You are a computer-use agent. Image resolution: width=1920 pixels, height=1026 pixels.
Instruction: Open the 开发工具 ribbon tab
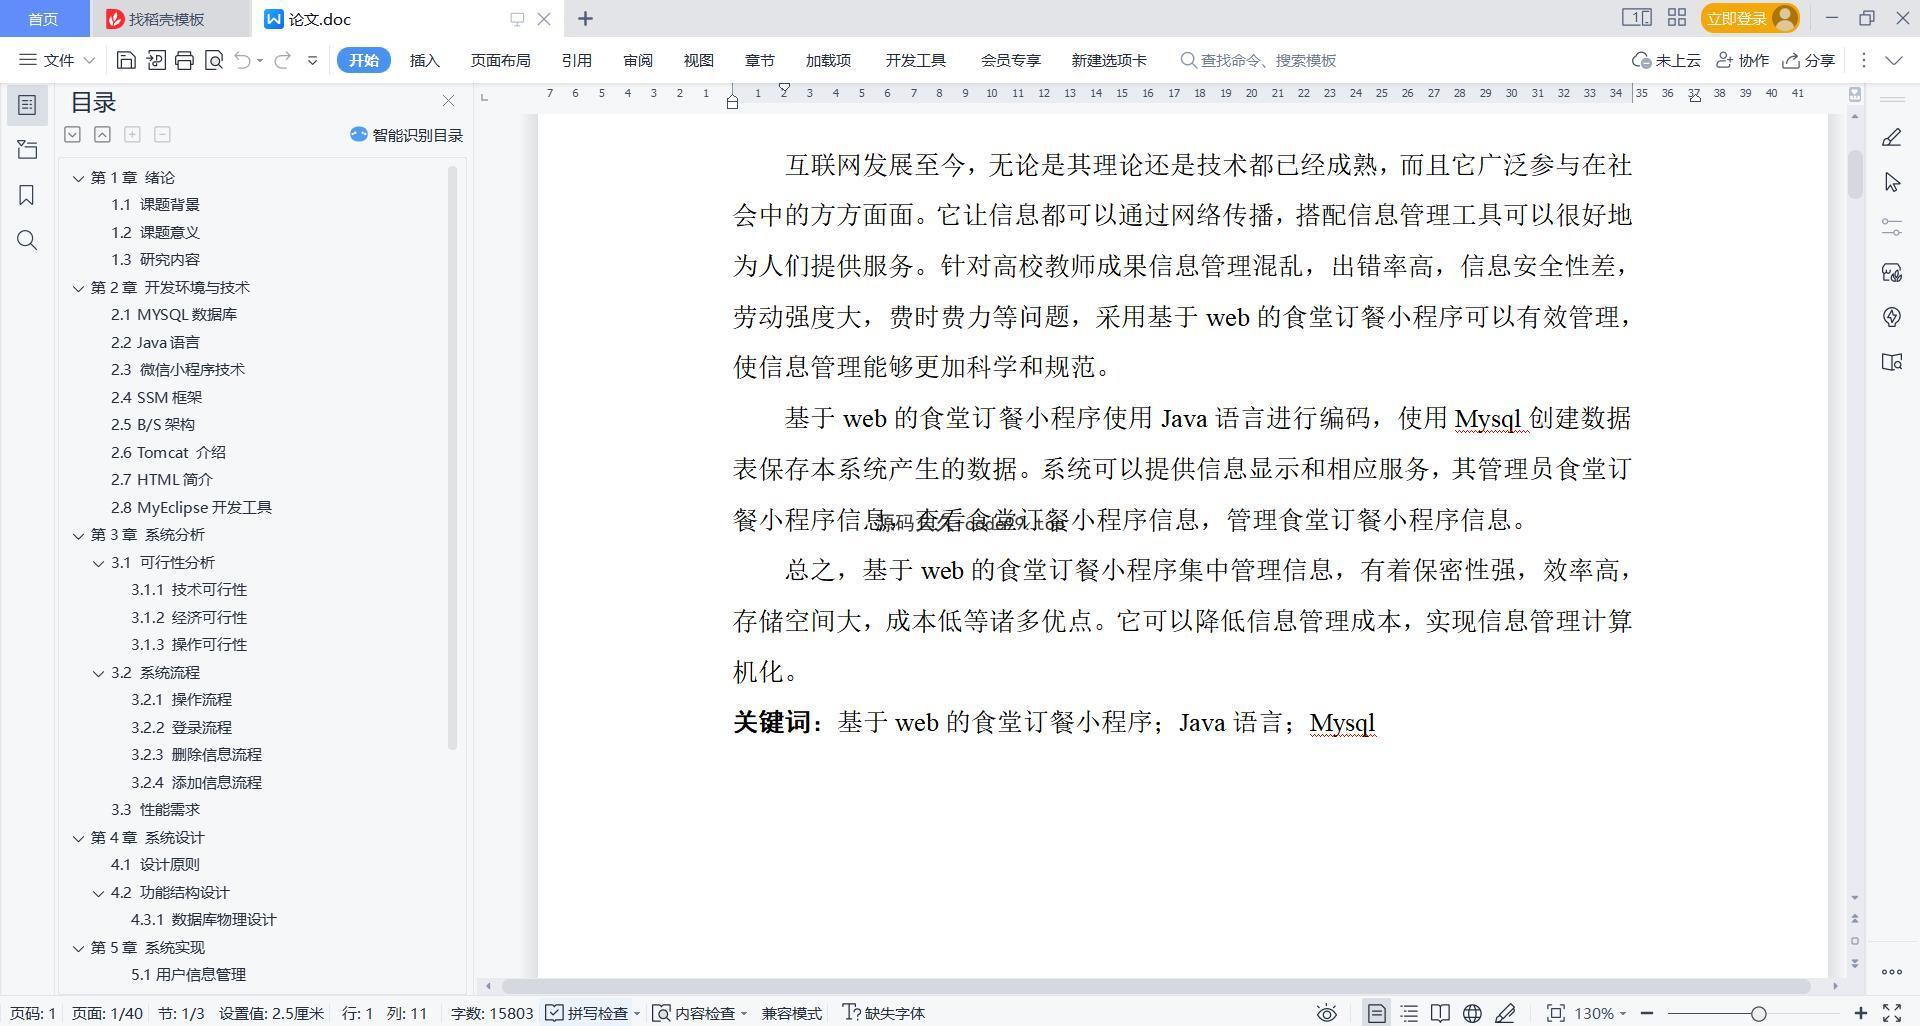pos(915,60)
